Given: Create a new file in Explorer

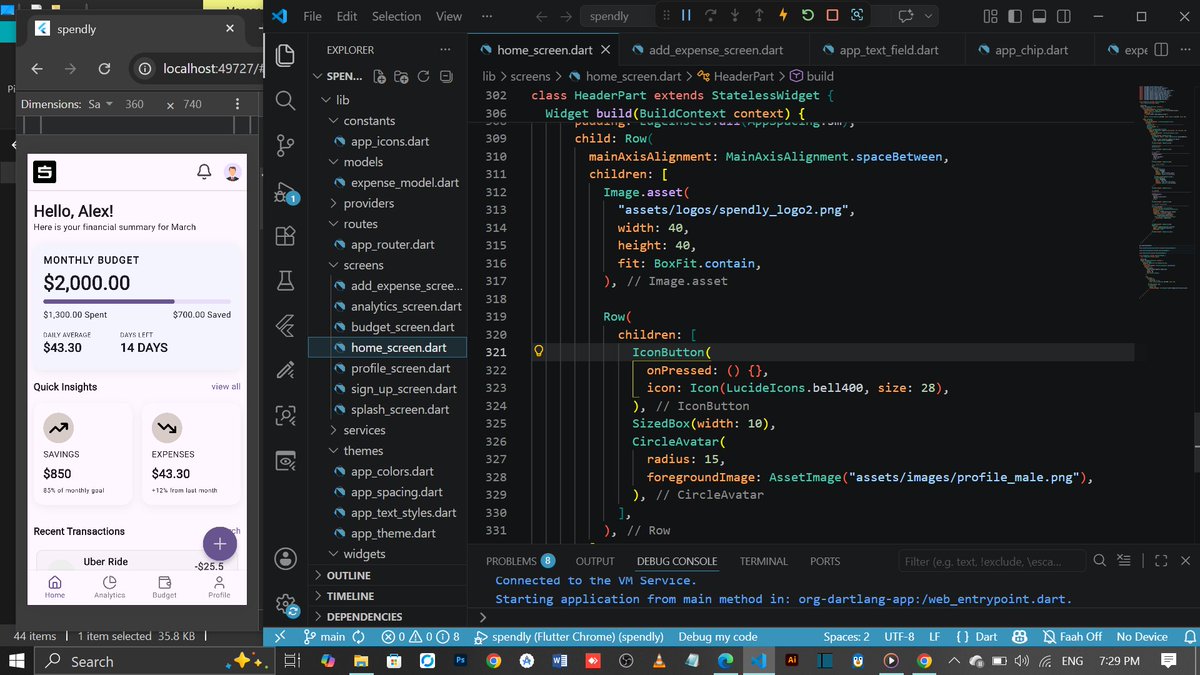Looking at the screenshot, I should click(380, 76).
